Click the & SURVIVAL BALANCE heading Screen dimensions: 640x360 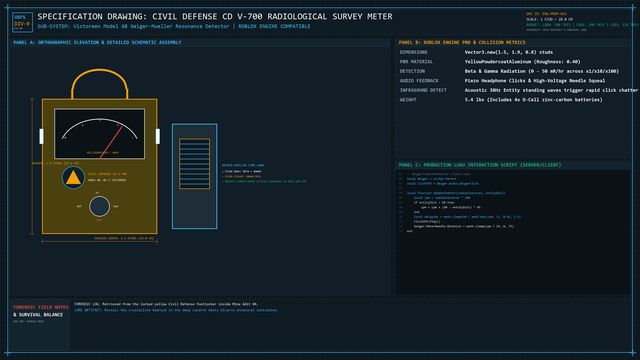coord(38,315)
